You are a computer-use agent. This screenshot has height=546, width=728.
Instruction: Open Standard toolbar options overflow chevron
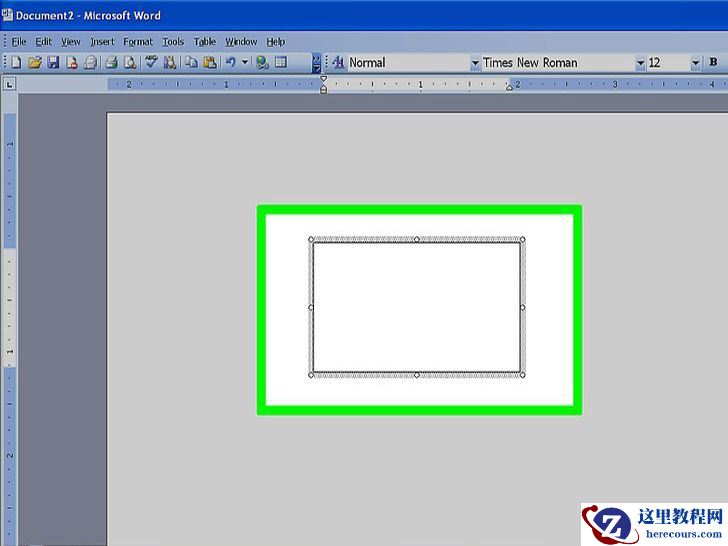click(316, 63)
